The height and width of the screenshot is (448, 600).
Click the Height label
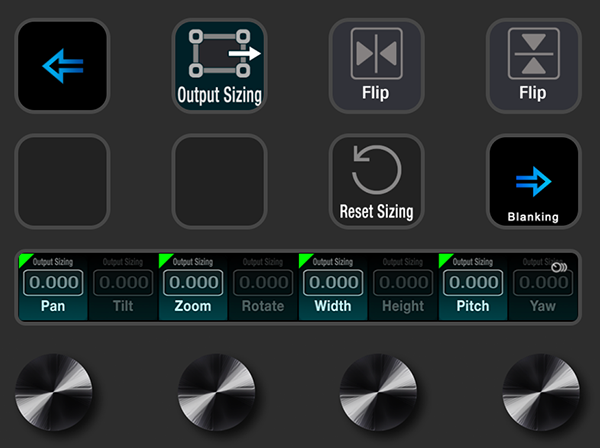pos(403,306)
